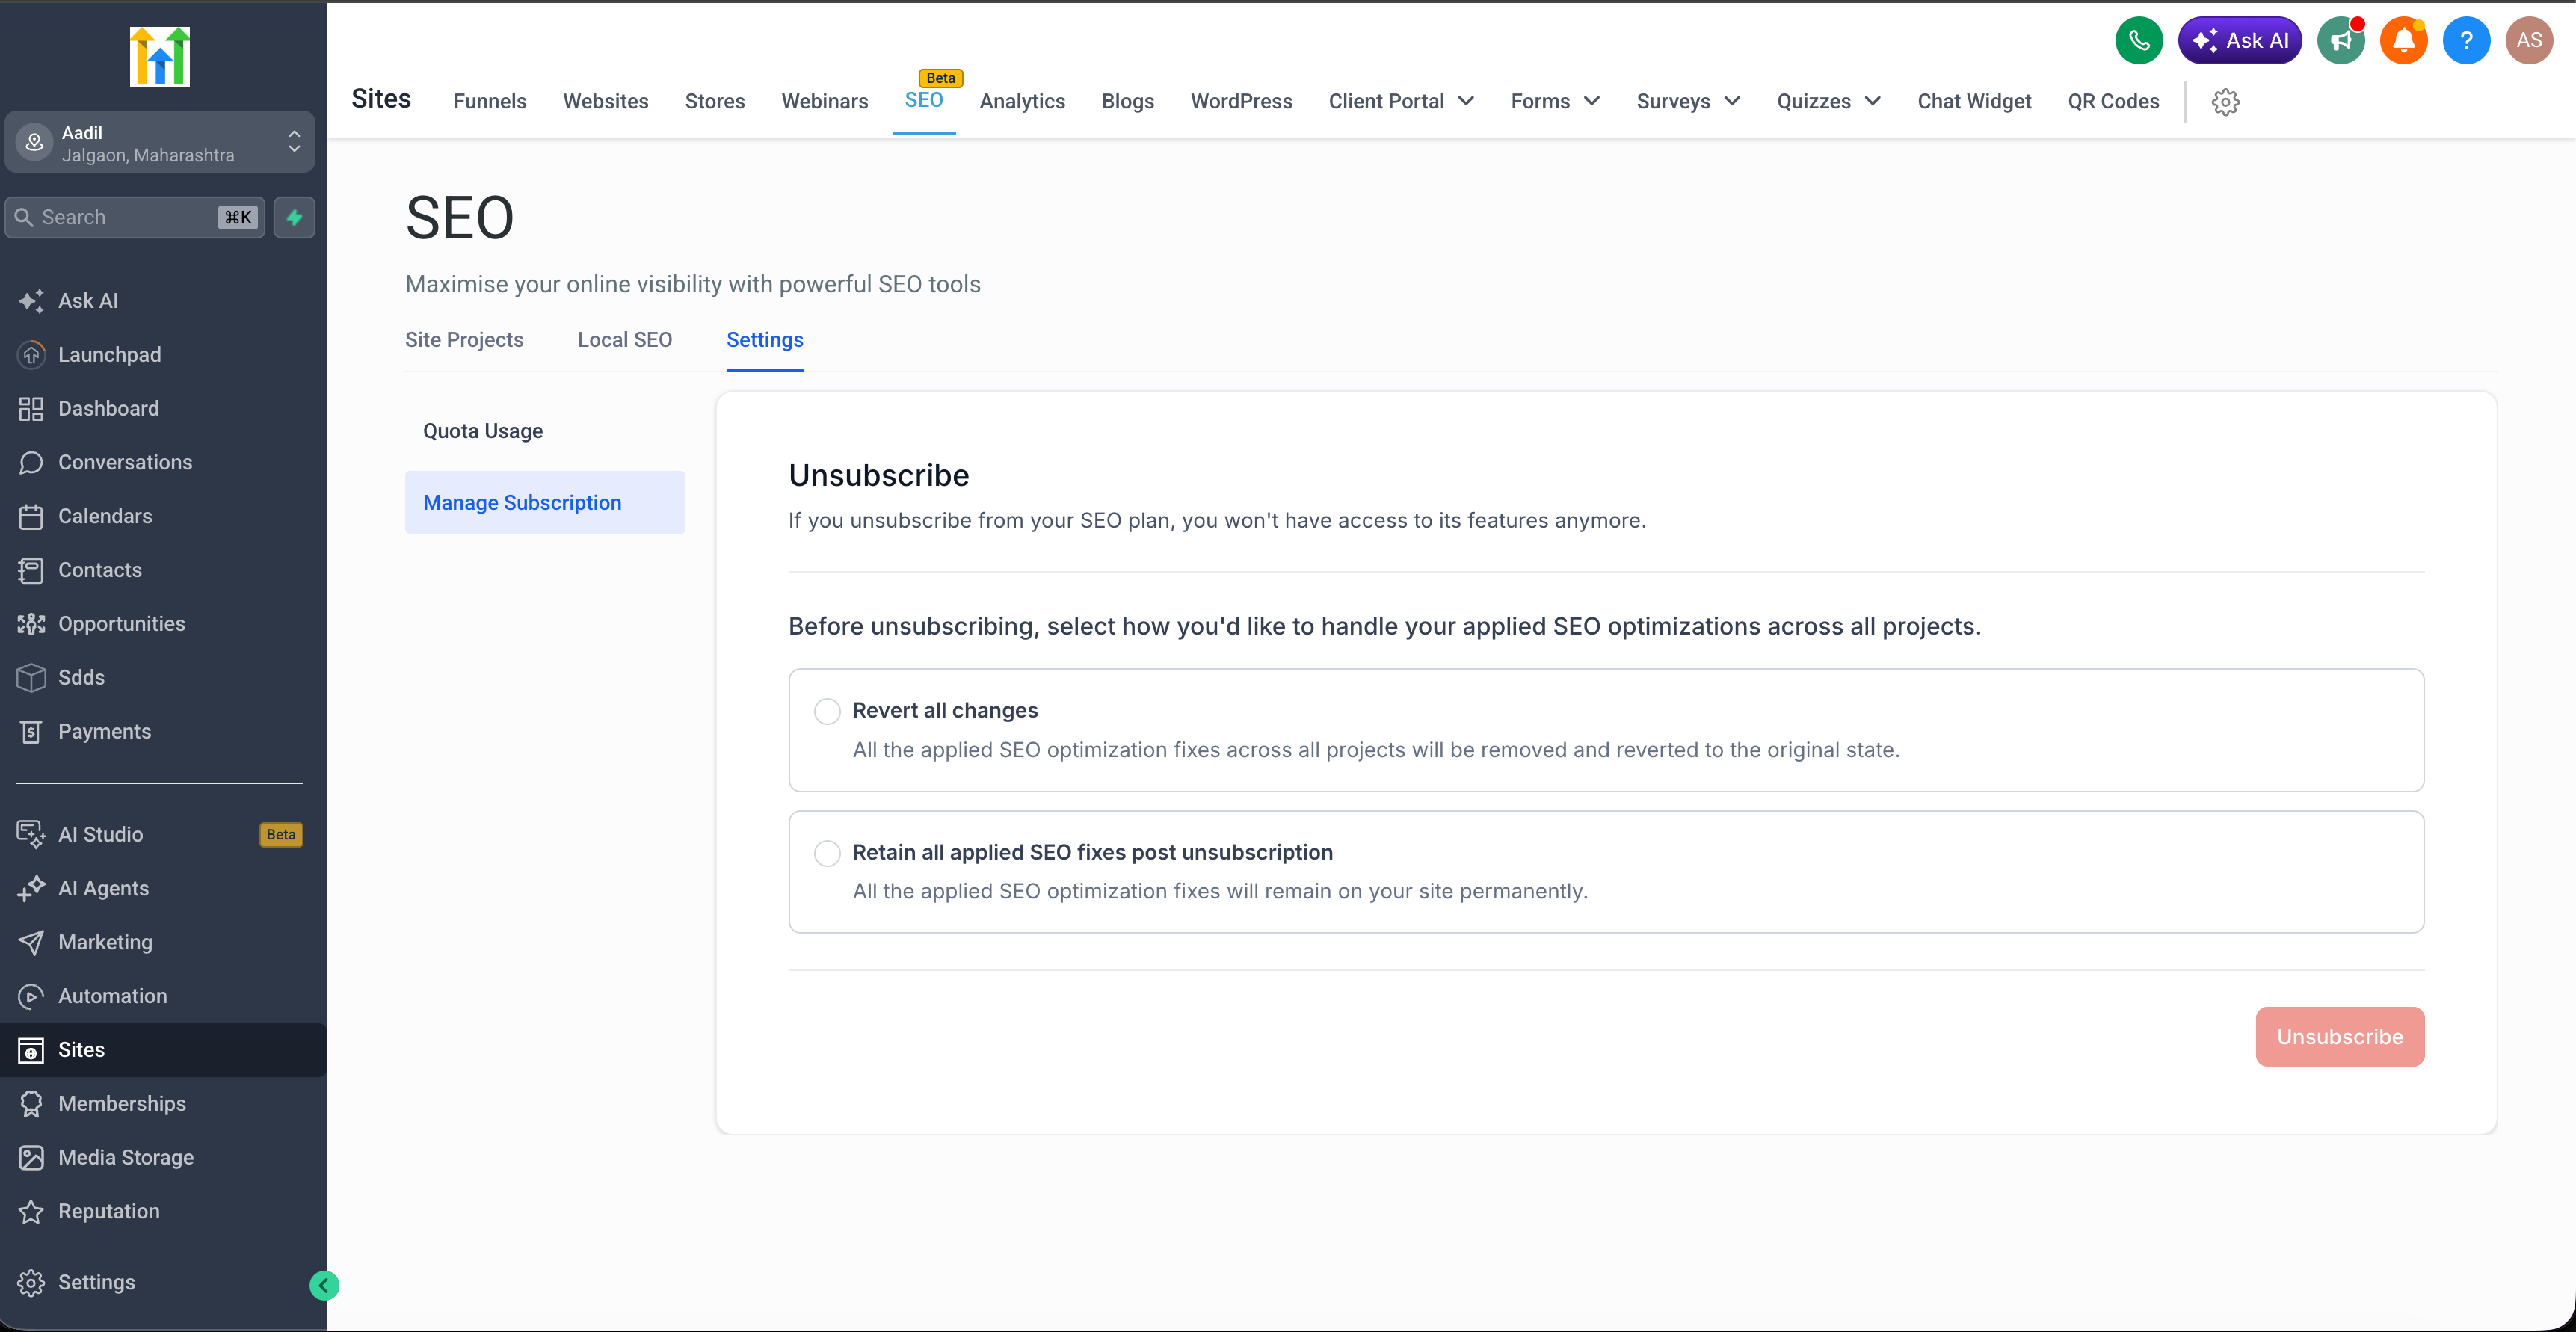
Task: Open AI Studio beta in the sidebar
Action: [x=163, y=834]
